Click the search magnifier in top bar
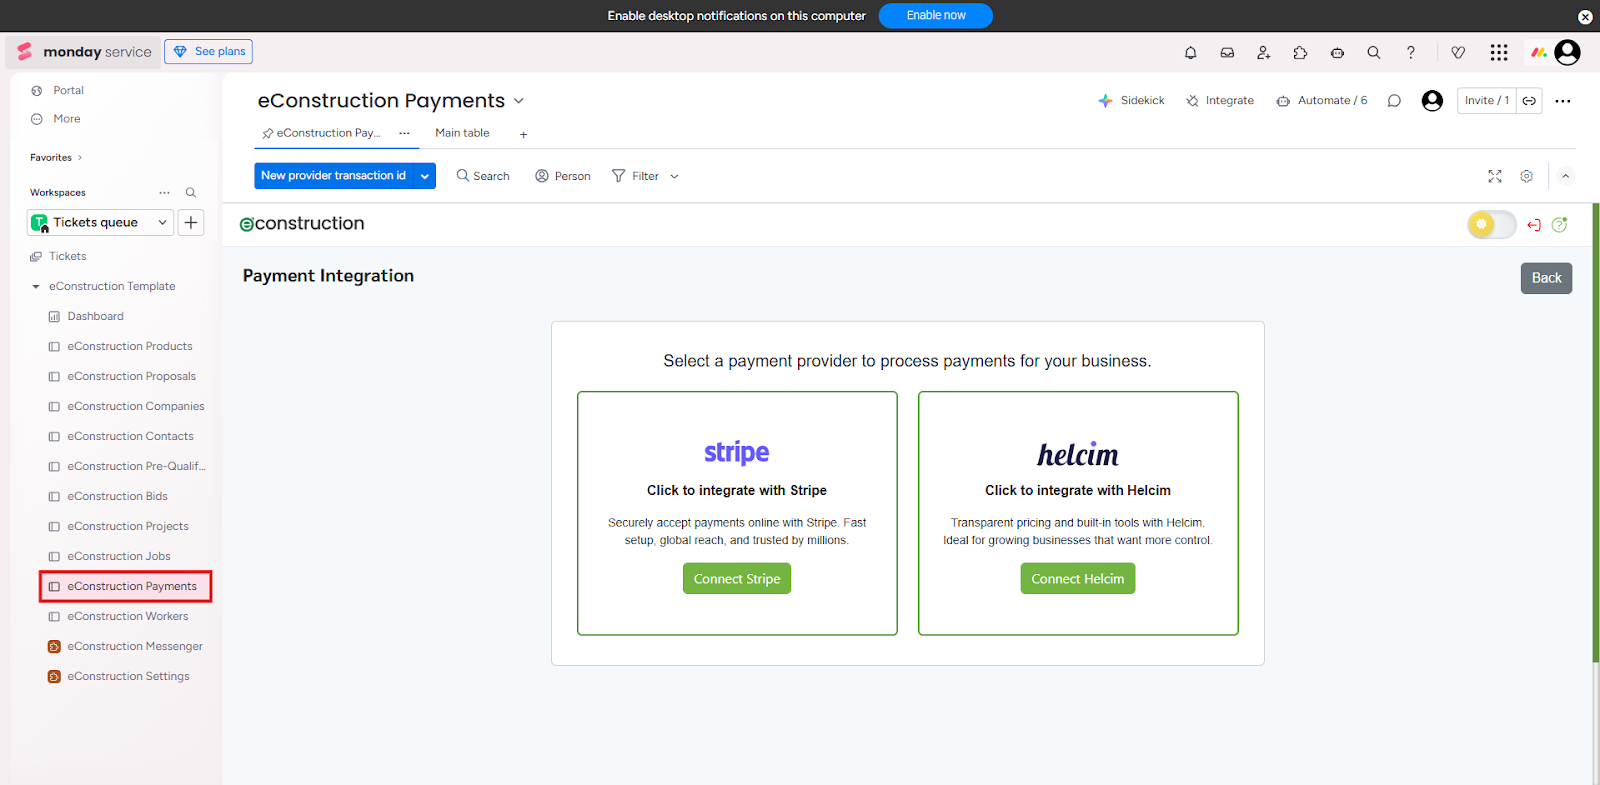The width and height of the screenshot is (1600, 785). pos(1374,53)
